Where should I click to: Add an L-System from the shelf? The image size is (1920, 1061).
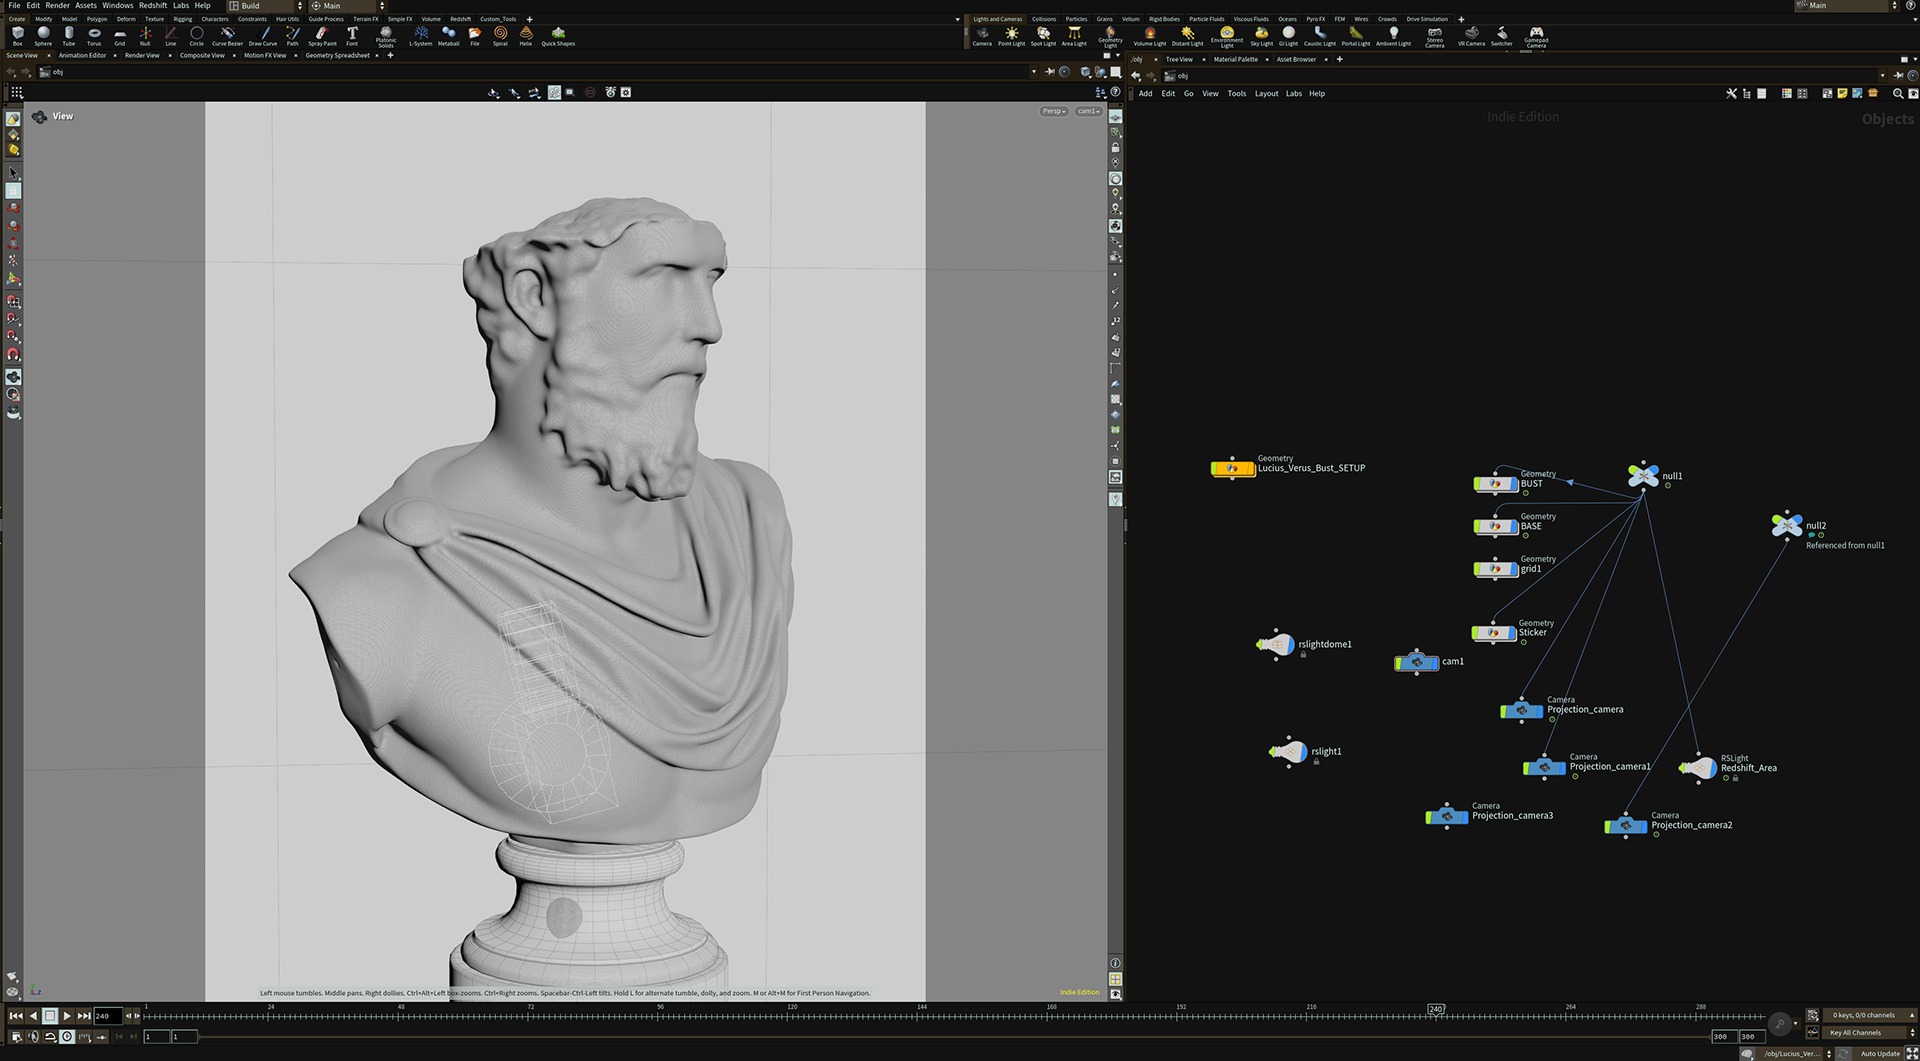(x=421, y=36)
